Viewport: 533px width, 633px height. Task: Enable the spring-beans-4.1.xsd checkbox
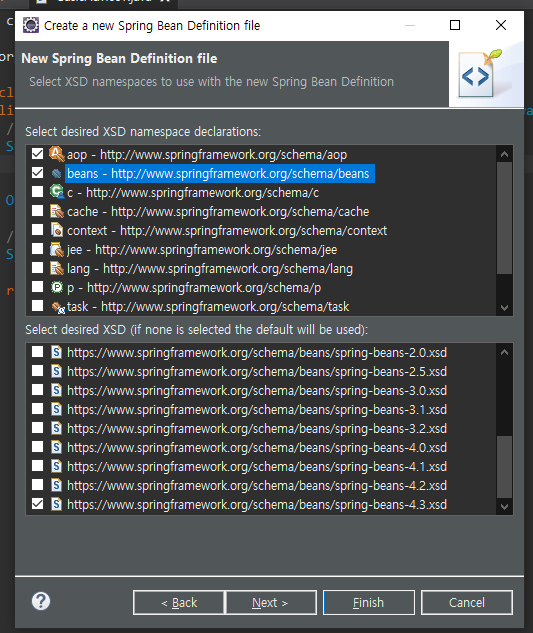(37, 465)
